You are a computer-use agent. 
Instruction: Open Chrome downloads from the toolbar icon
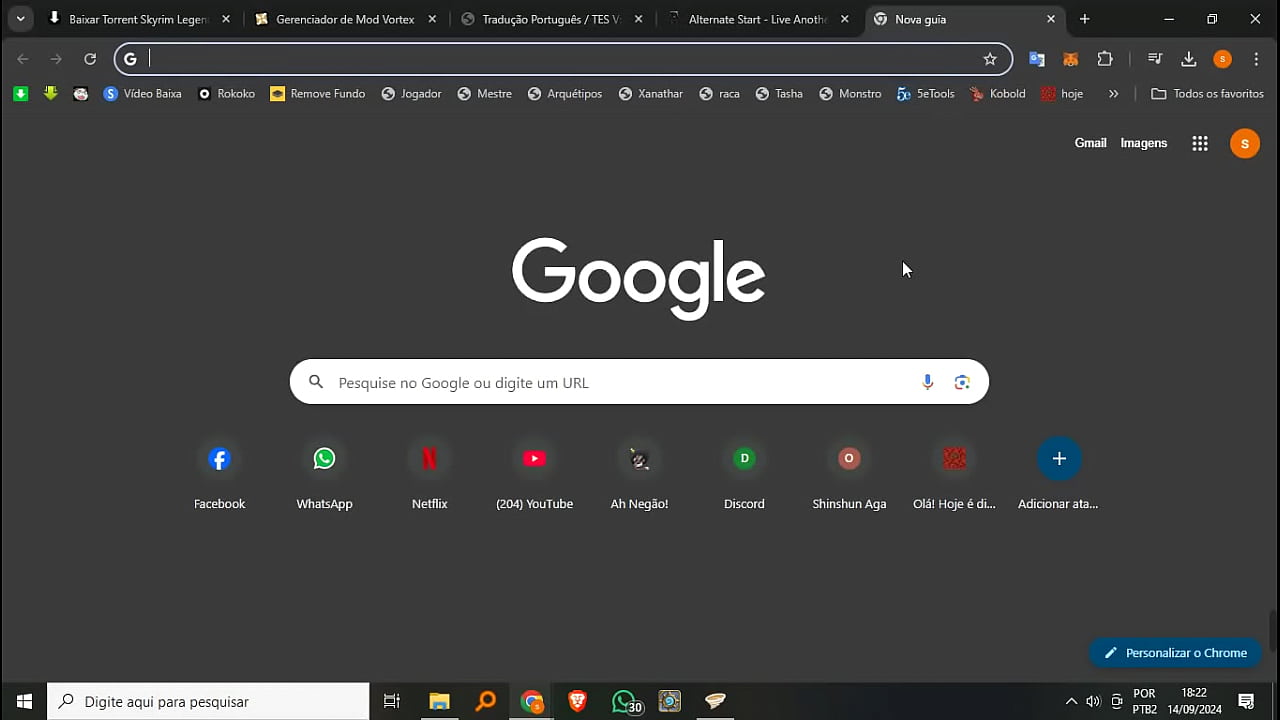pyautogui.click(x=1189, y=59)
